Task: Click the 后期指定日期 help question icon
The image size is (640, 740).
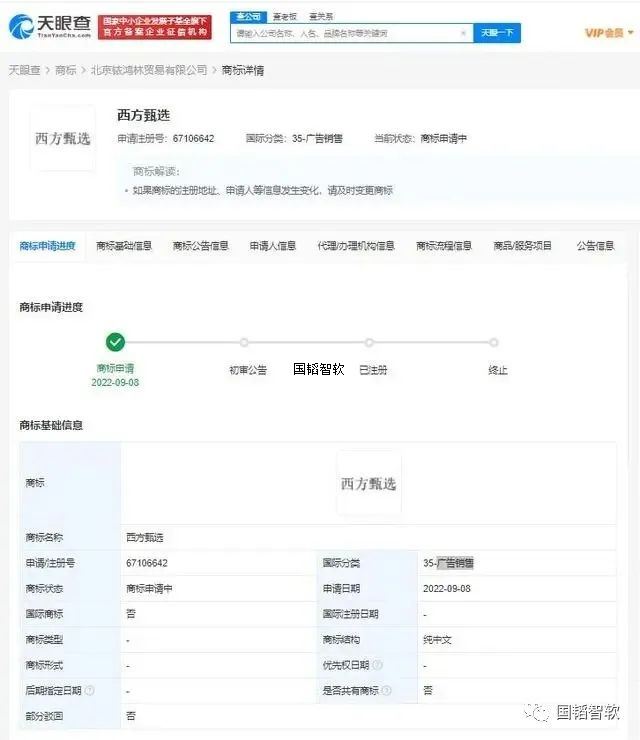Action: point(89,690)
